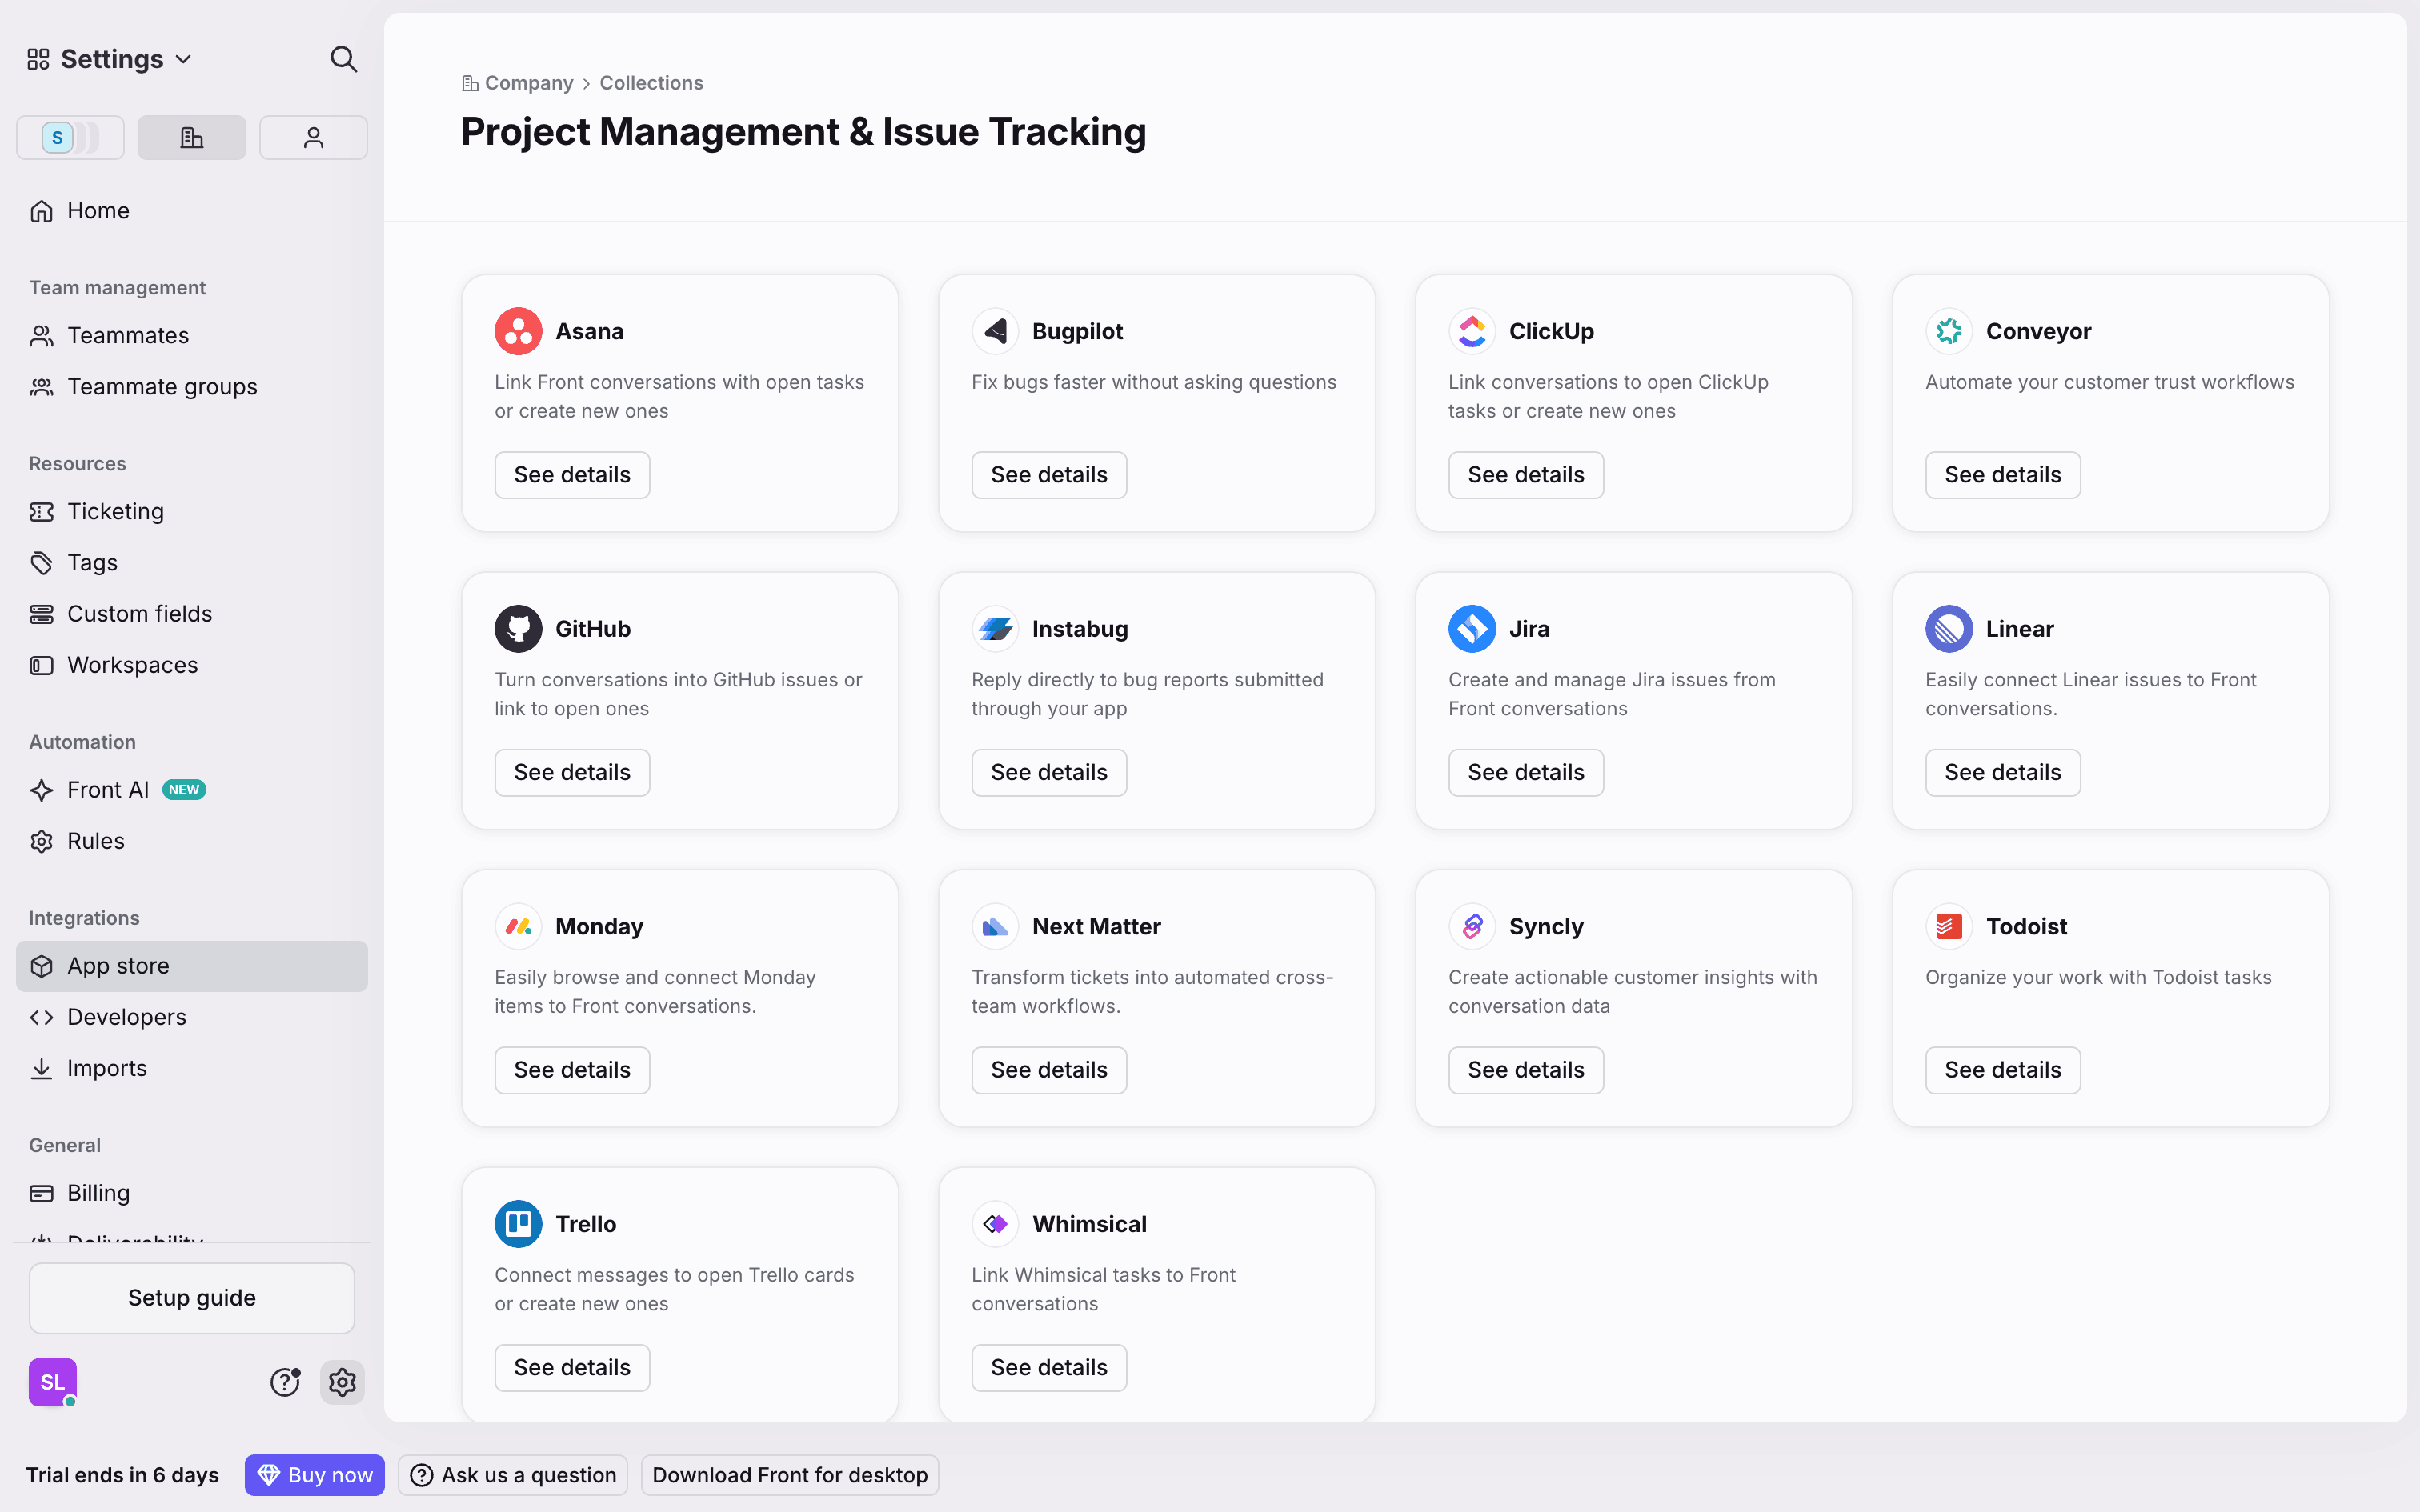Viewport: 2420px width, 1512px height.
Task: Open the Company breadcrumb link
Action: pos(528,83)
